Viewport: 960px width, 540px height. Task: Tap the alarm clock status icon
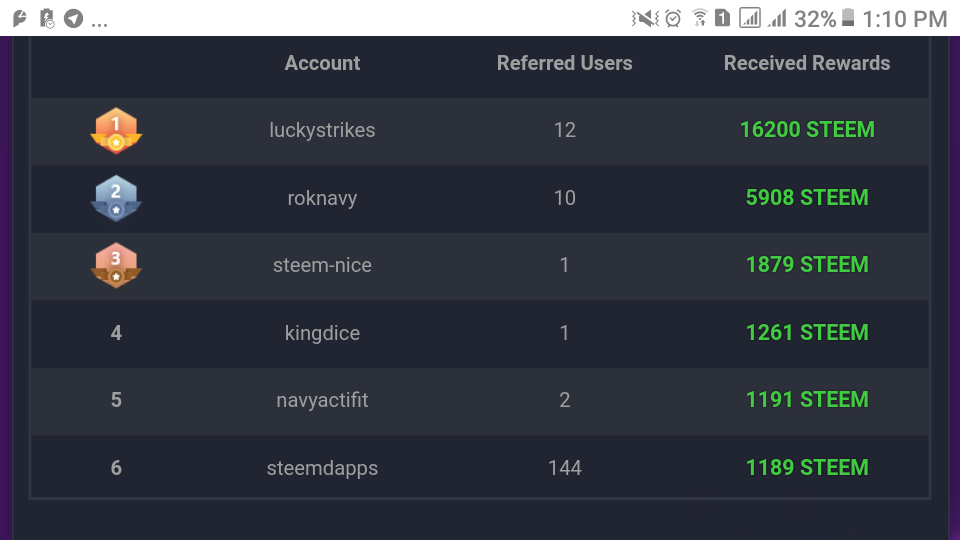coord(673,18)
